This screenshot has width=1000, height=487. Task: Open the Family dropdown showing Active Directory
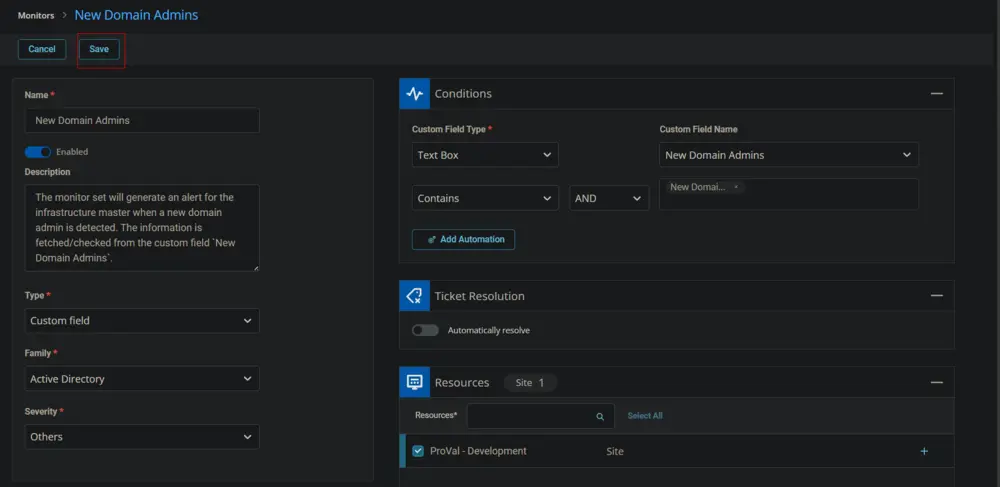point(142,379)
